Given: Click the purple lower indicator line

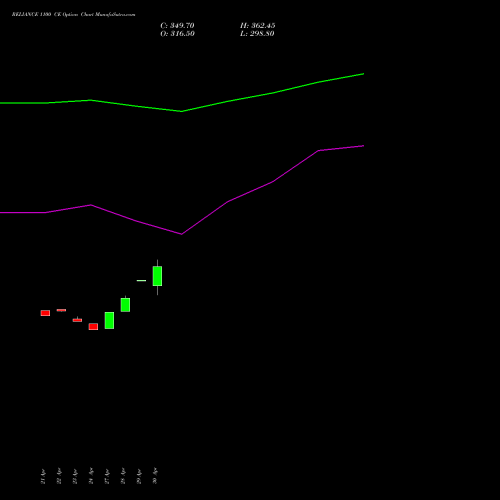Looking at the screenshot, I should [x=182, y=234].
